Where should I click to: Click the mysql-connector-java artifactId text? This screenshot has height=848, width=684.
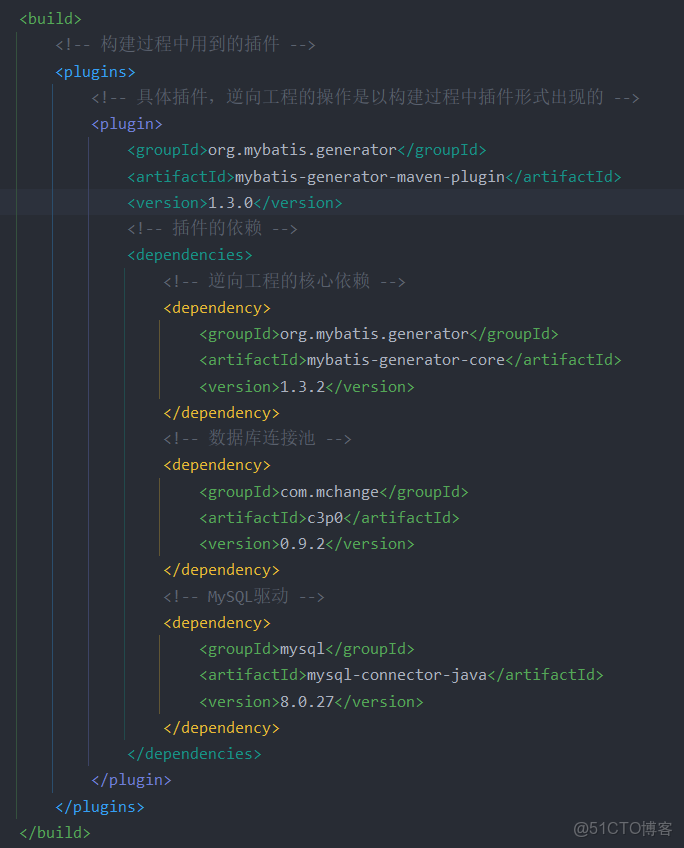coord(397,675)
